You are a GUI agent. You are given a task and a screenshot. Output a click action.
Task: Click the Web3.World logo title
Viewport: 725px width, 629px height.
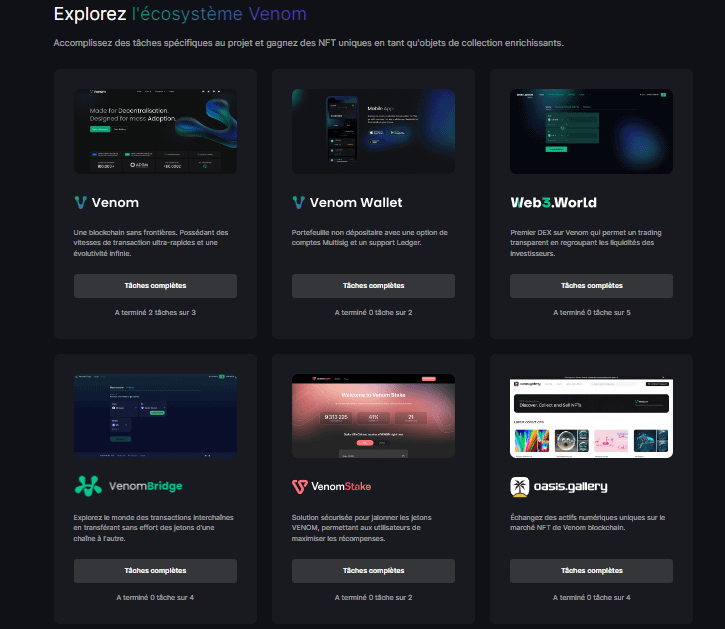point(553,202)
